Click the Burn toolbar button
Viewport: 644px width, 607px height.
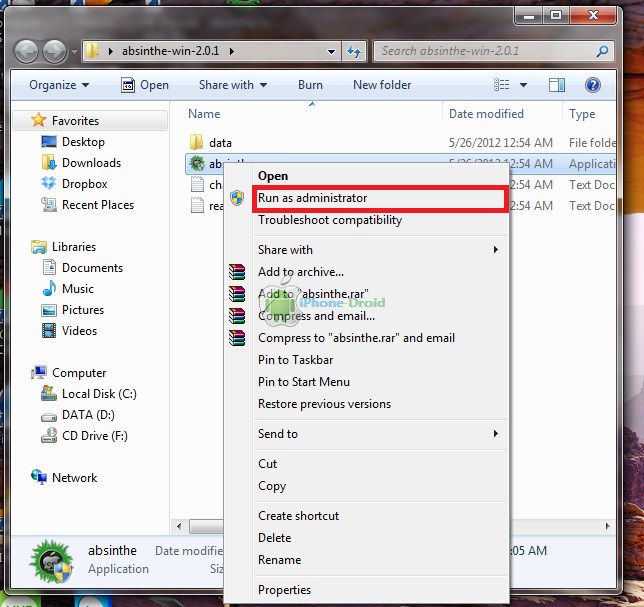310,85
